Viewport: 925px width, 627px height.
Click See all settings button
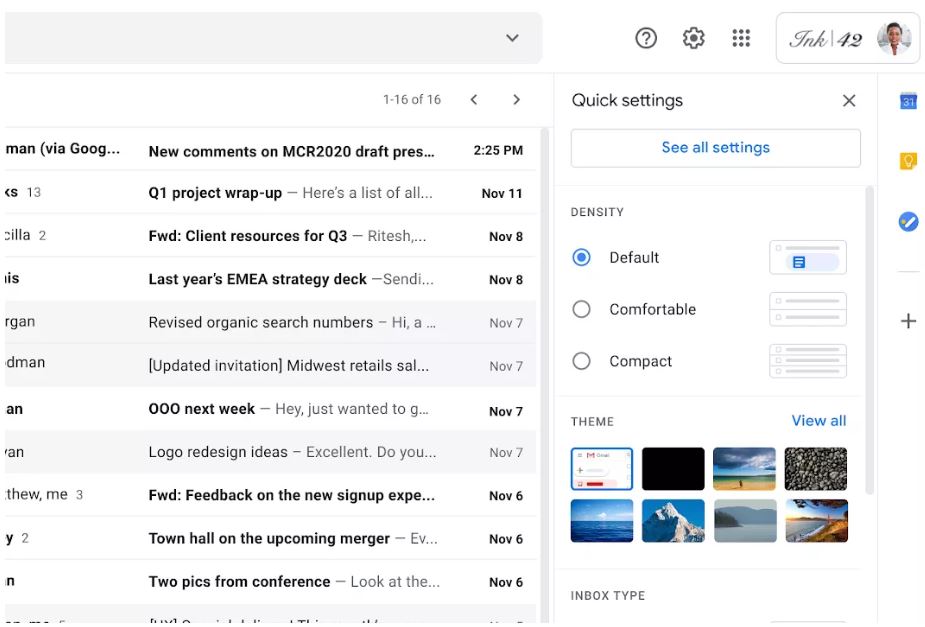tap(716, 148)
